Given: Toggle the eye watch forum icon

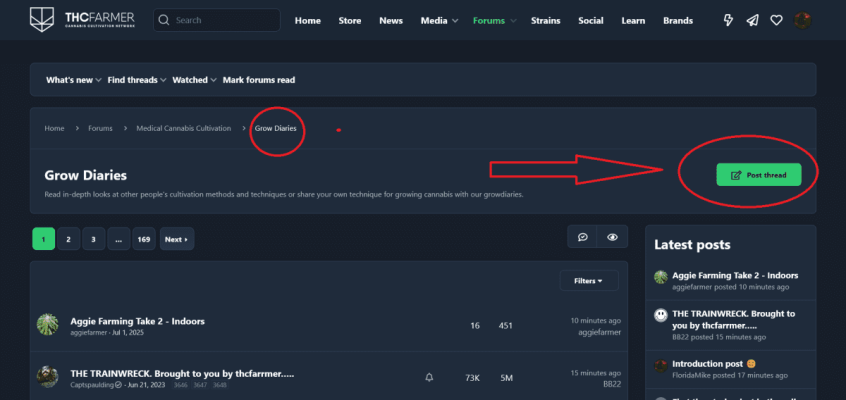Looking at the screenshot, I should click(x=612, y=237).
